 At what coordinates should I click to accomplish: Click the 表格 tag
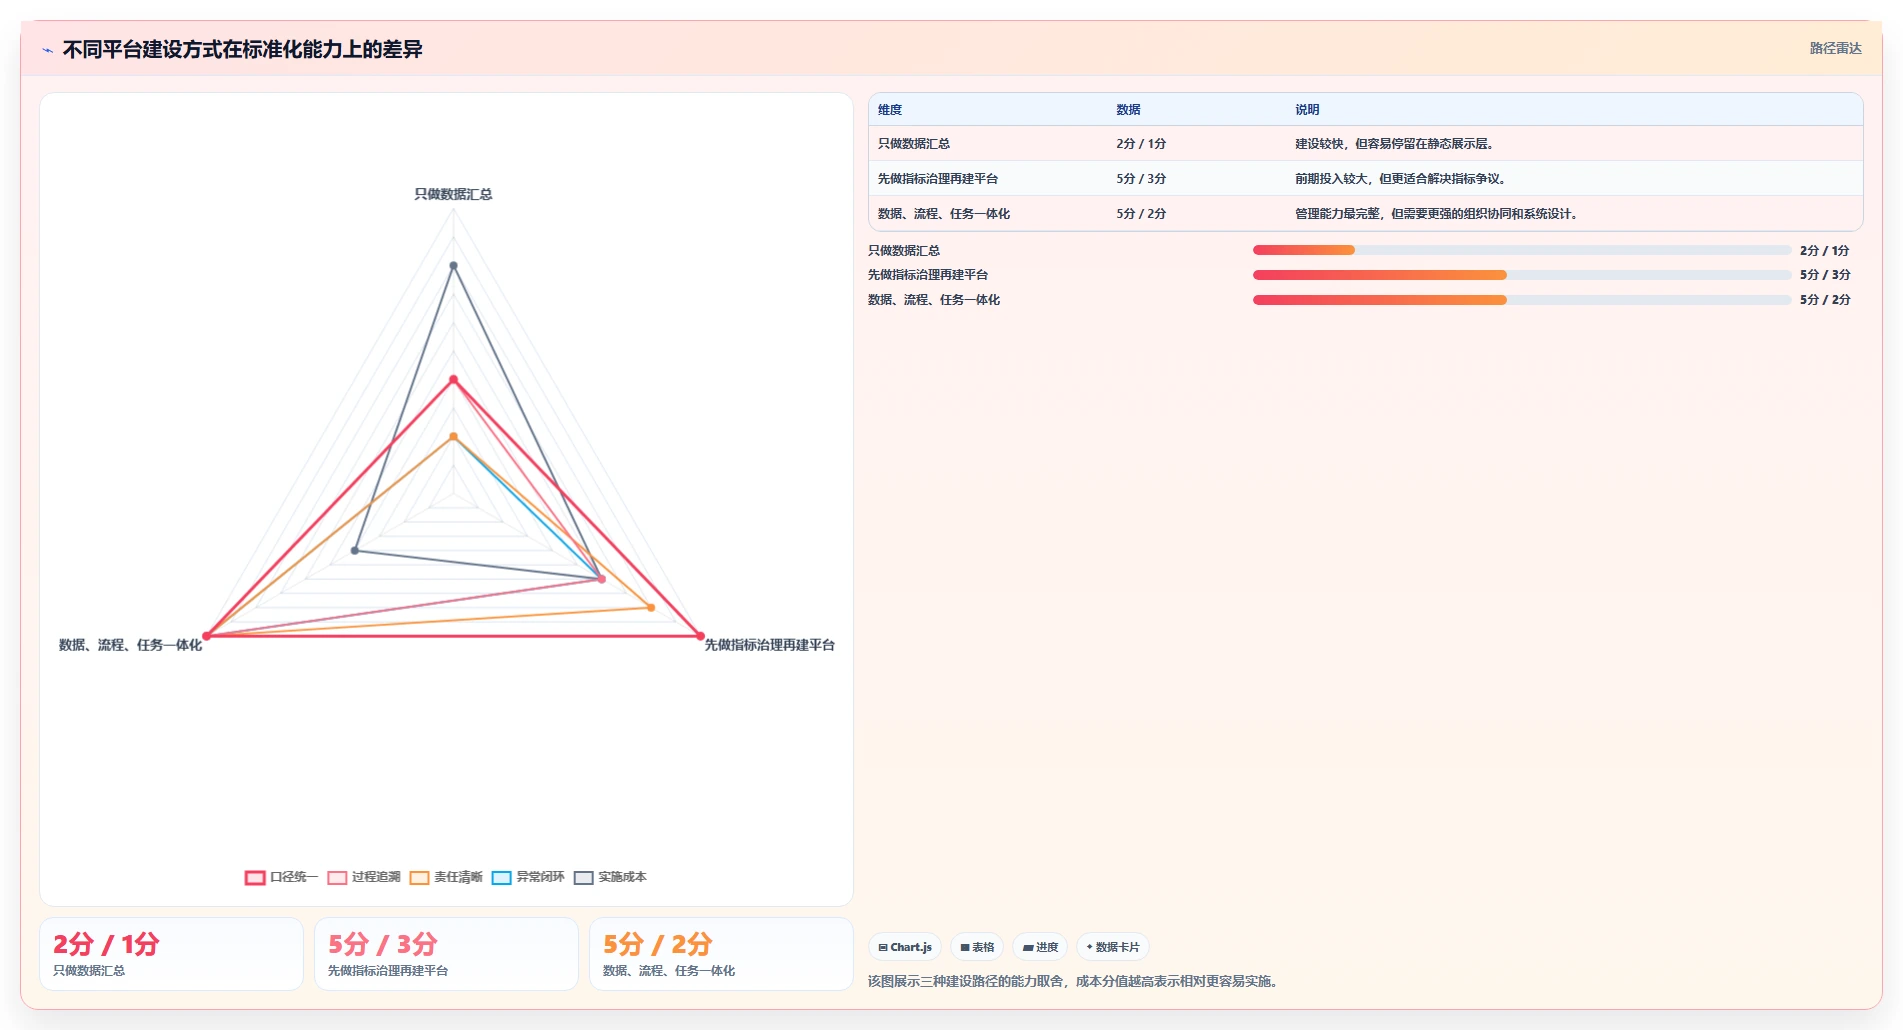(977, 947)
